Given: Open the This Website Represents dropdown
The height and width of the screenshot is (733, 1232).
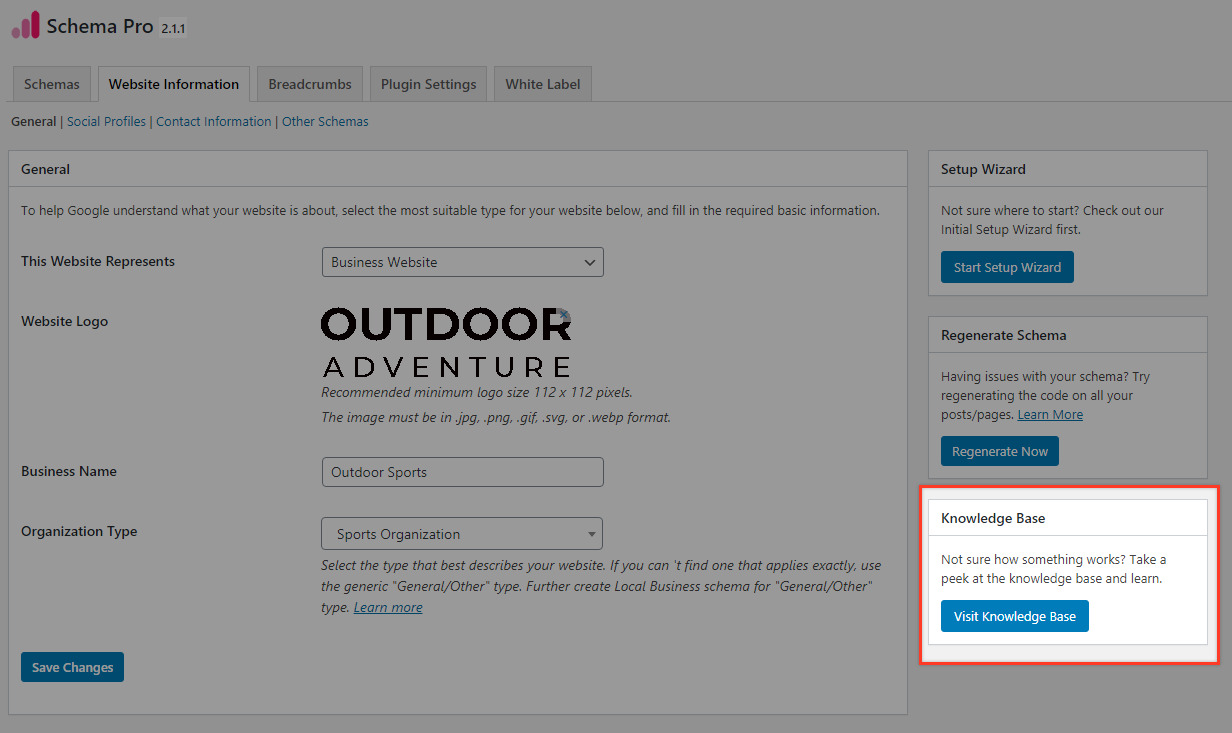Looking at the screenshot, I should [462, 261].
